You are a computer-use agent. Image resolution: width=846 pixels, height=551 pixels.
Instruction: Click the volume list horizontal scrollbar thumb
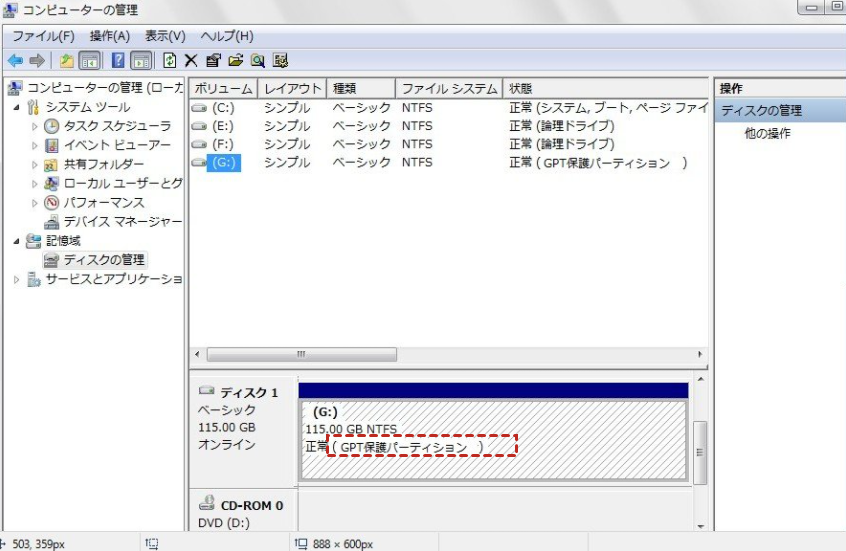(x=302, y=355)
